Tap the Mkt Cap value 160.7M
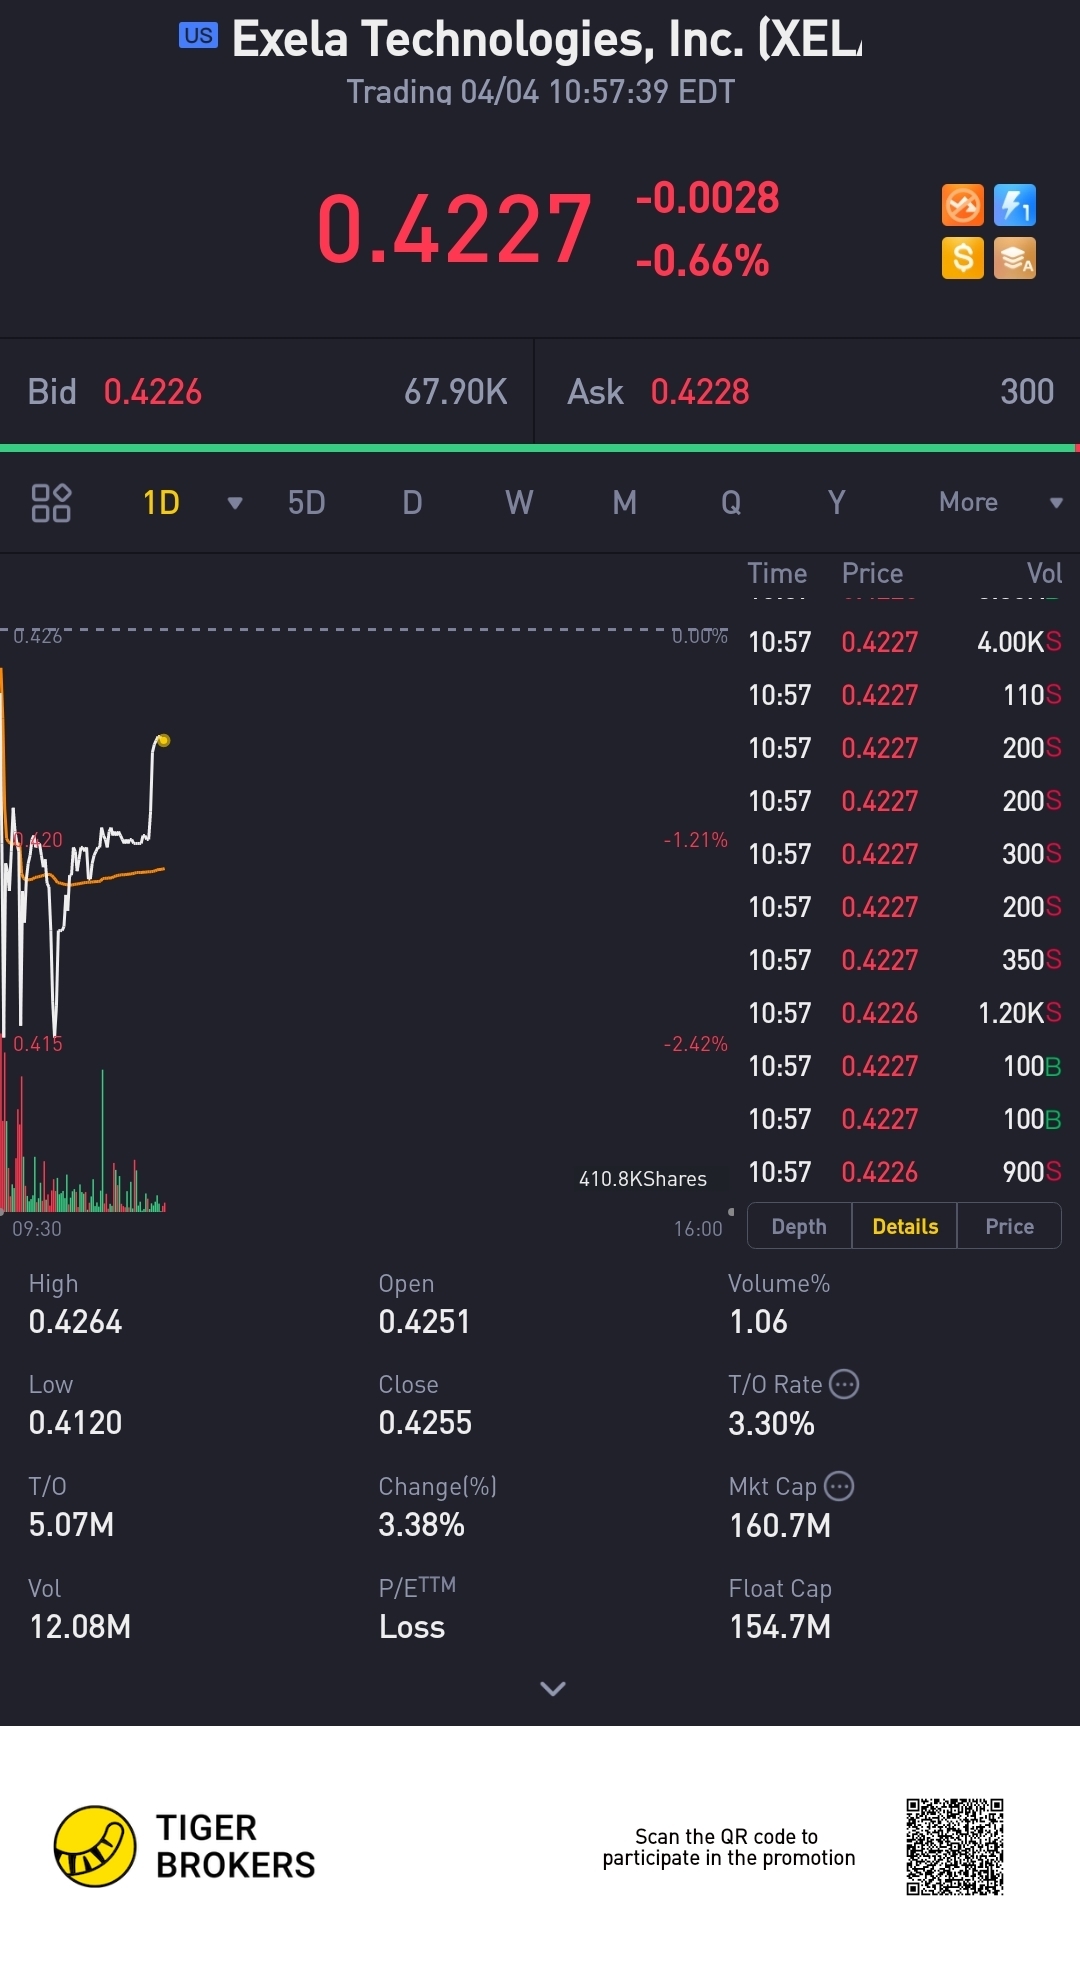 tap(780, 1526)
